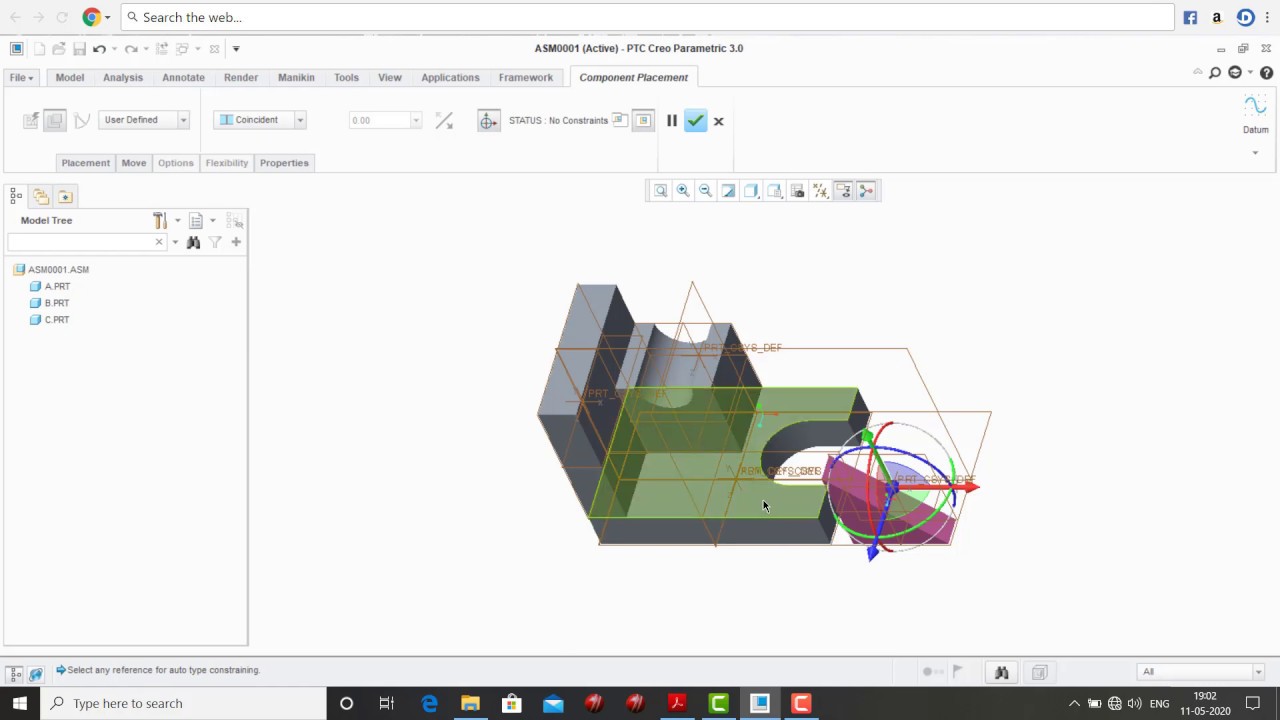Click the Datum button in the ribbon
This screenshot has width=1280, height=720.
tap(1255, 116)
